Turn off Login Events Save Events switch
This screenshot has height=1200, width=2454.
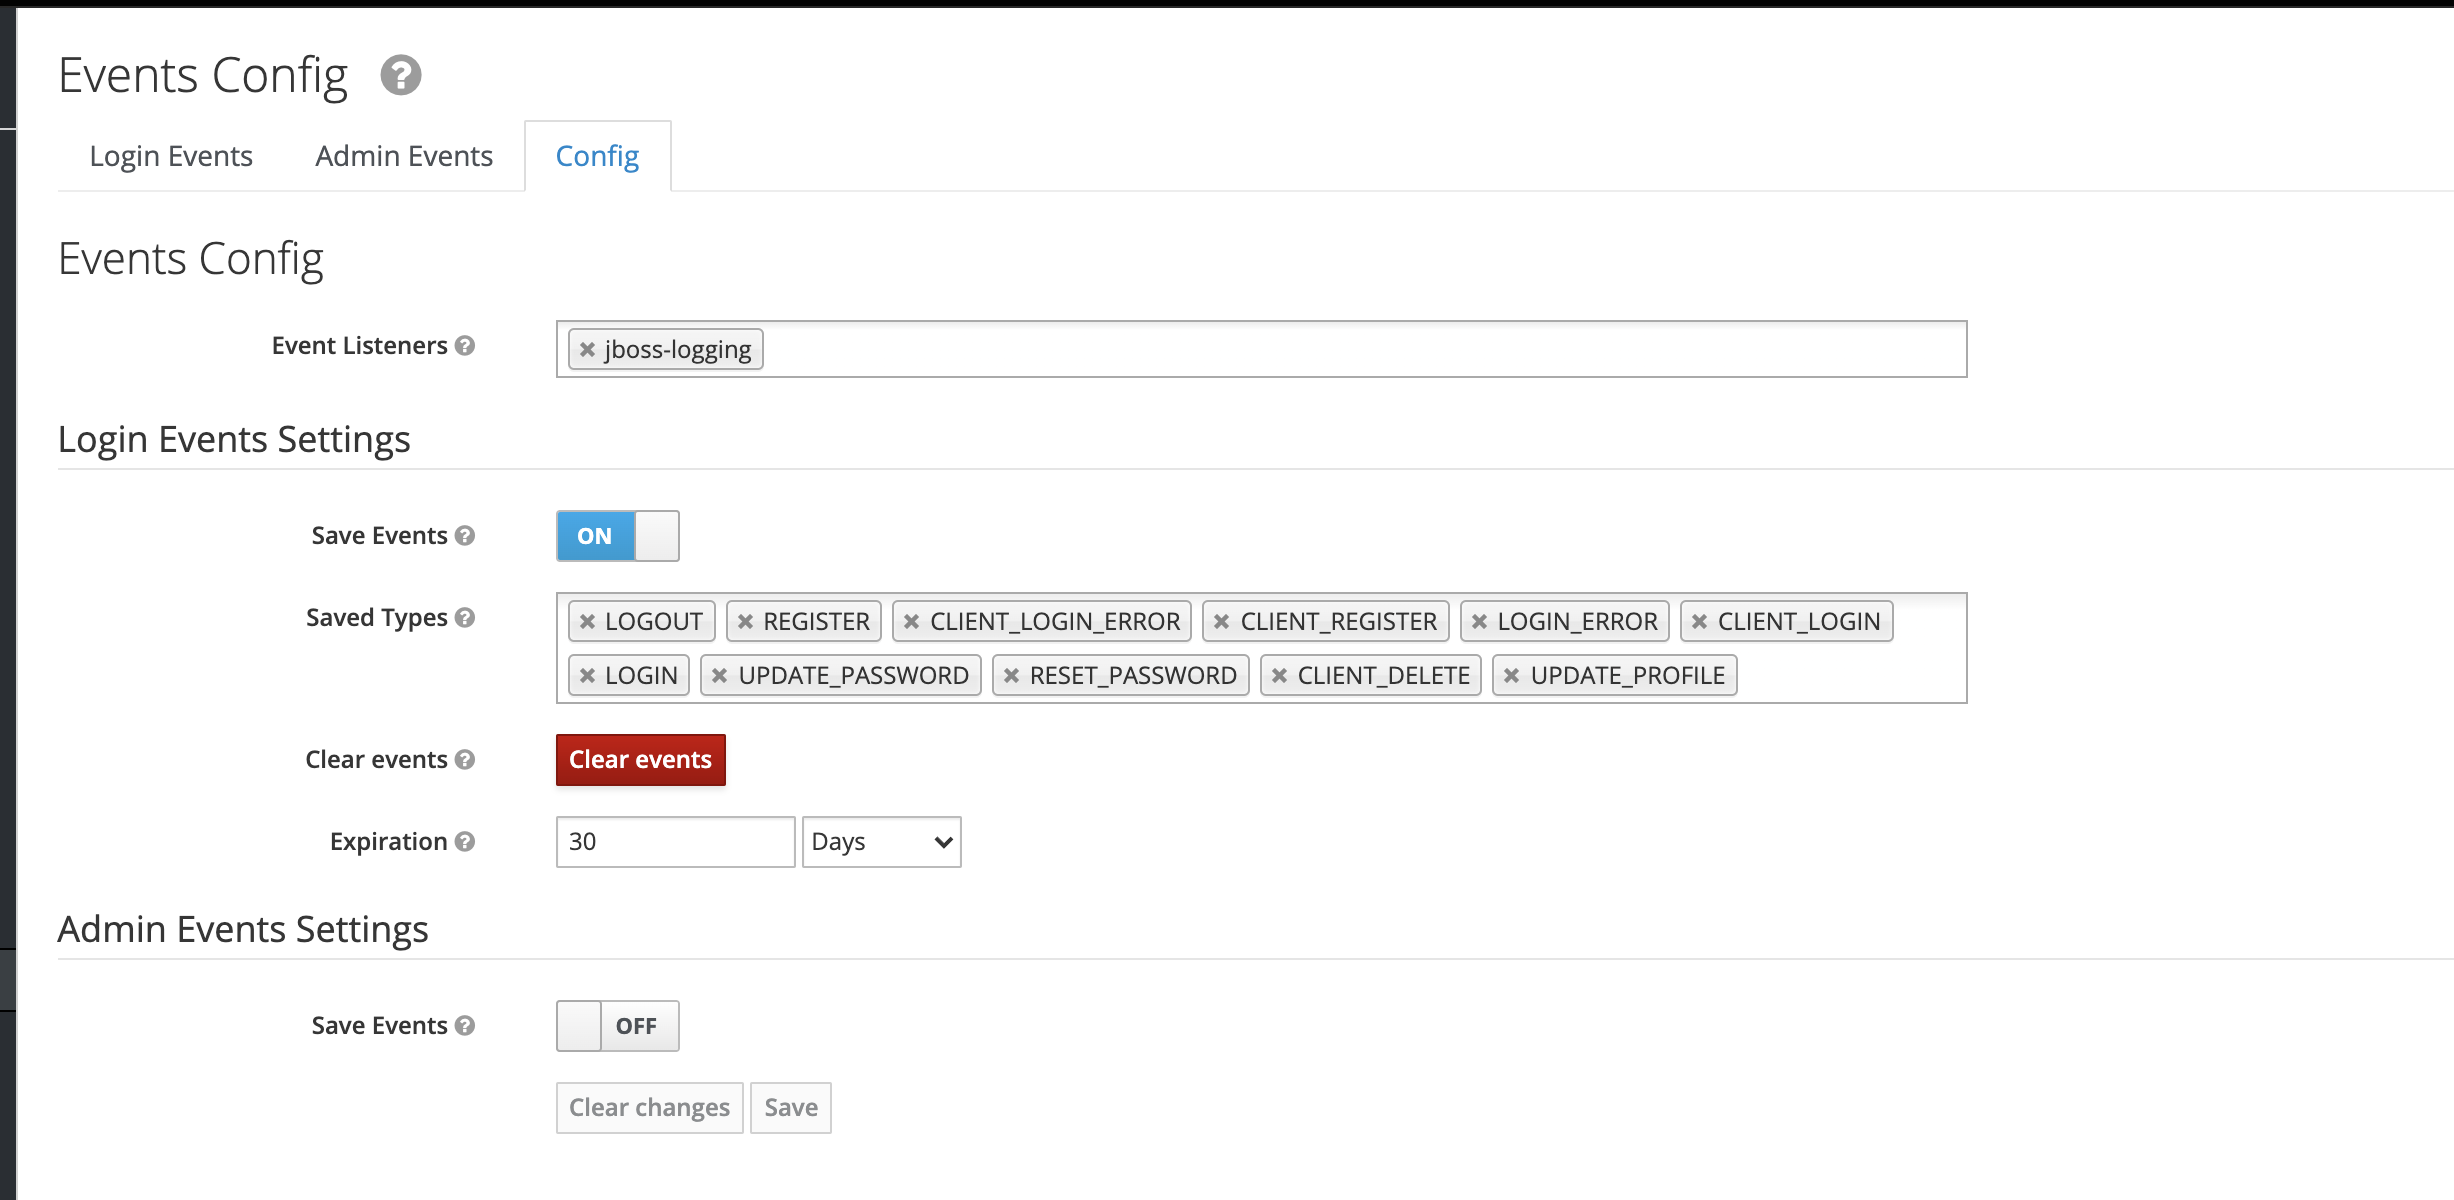point(617,536)
